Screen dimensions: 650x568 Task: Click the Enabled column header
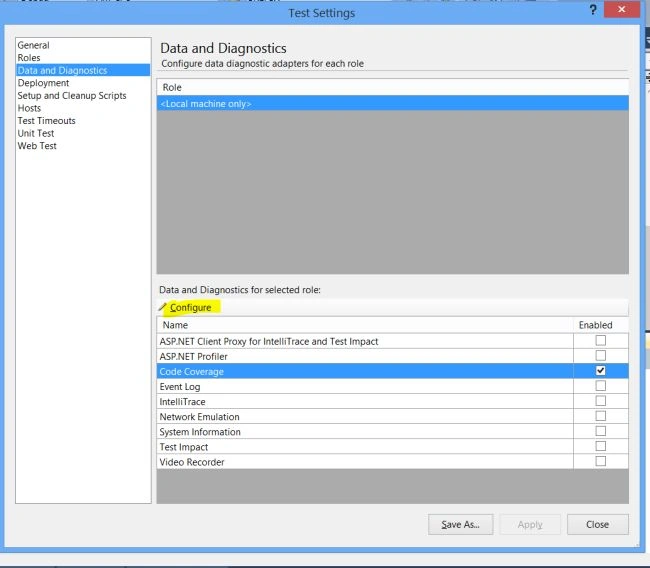click(596, 325)
